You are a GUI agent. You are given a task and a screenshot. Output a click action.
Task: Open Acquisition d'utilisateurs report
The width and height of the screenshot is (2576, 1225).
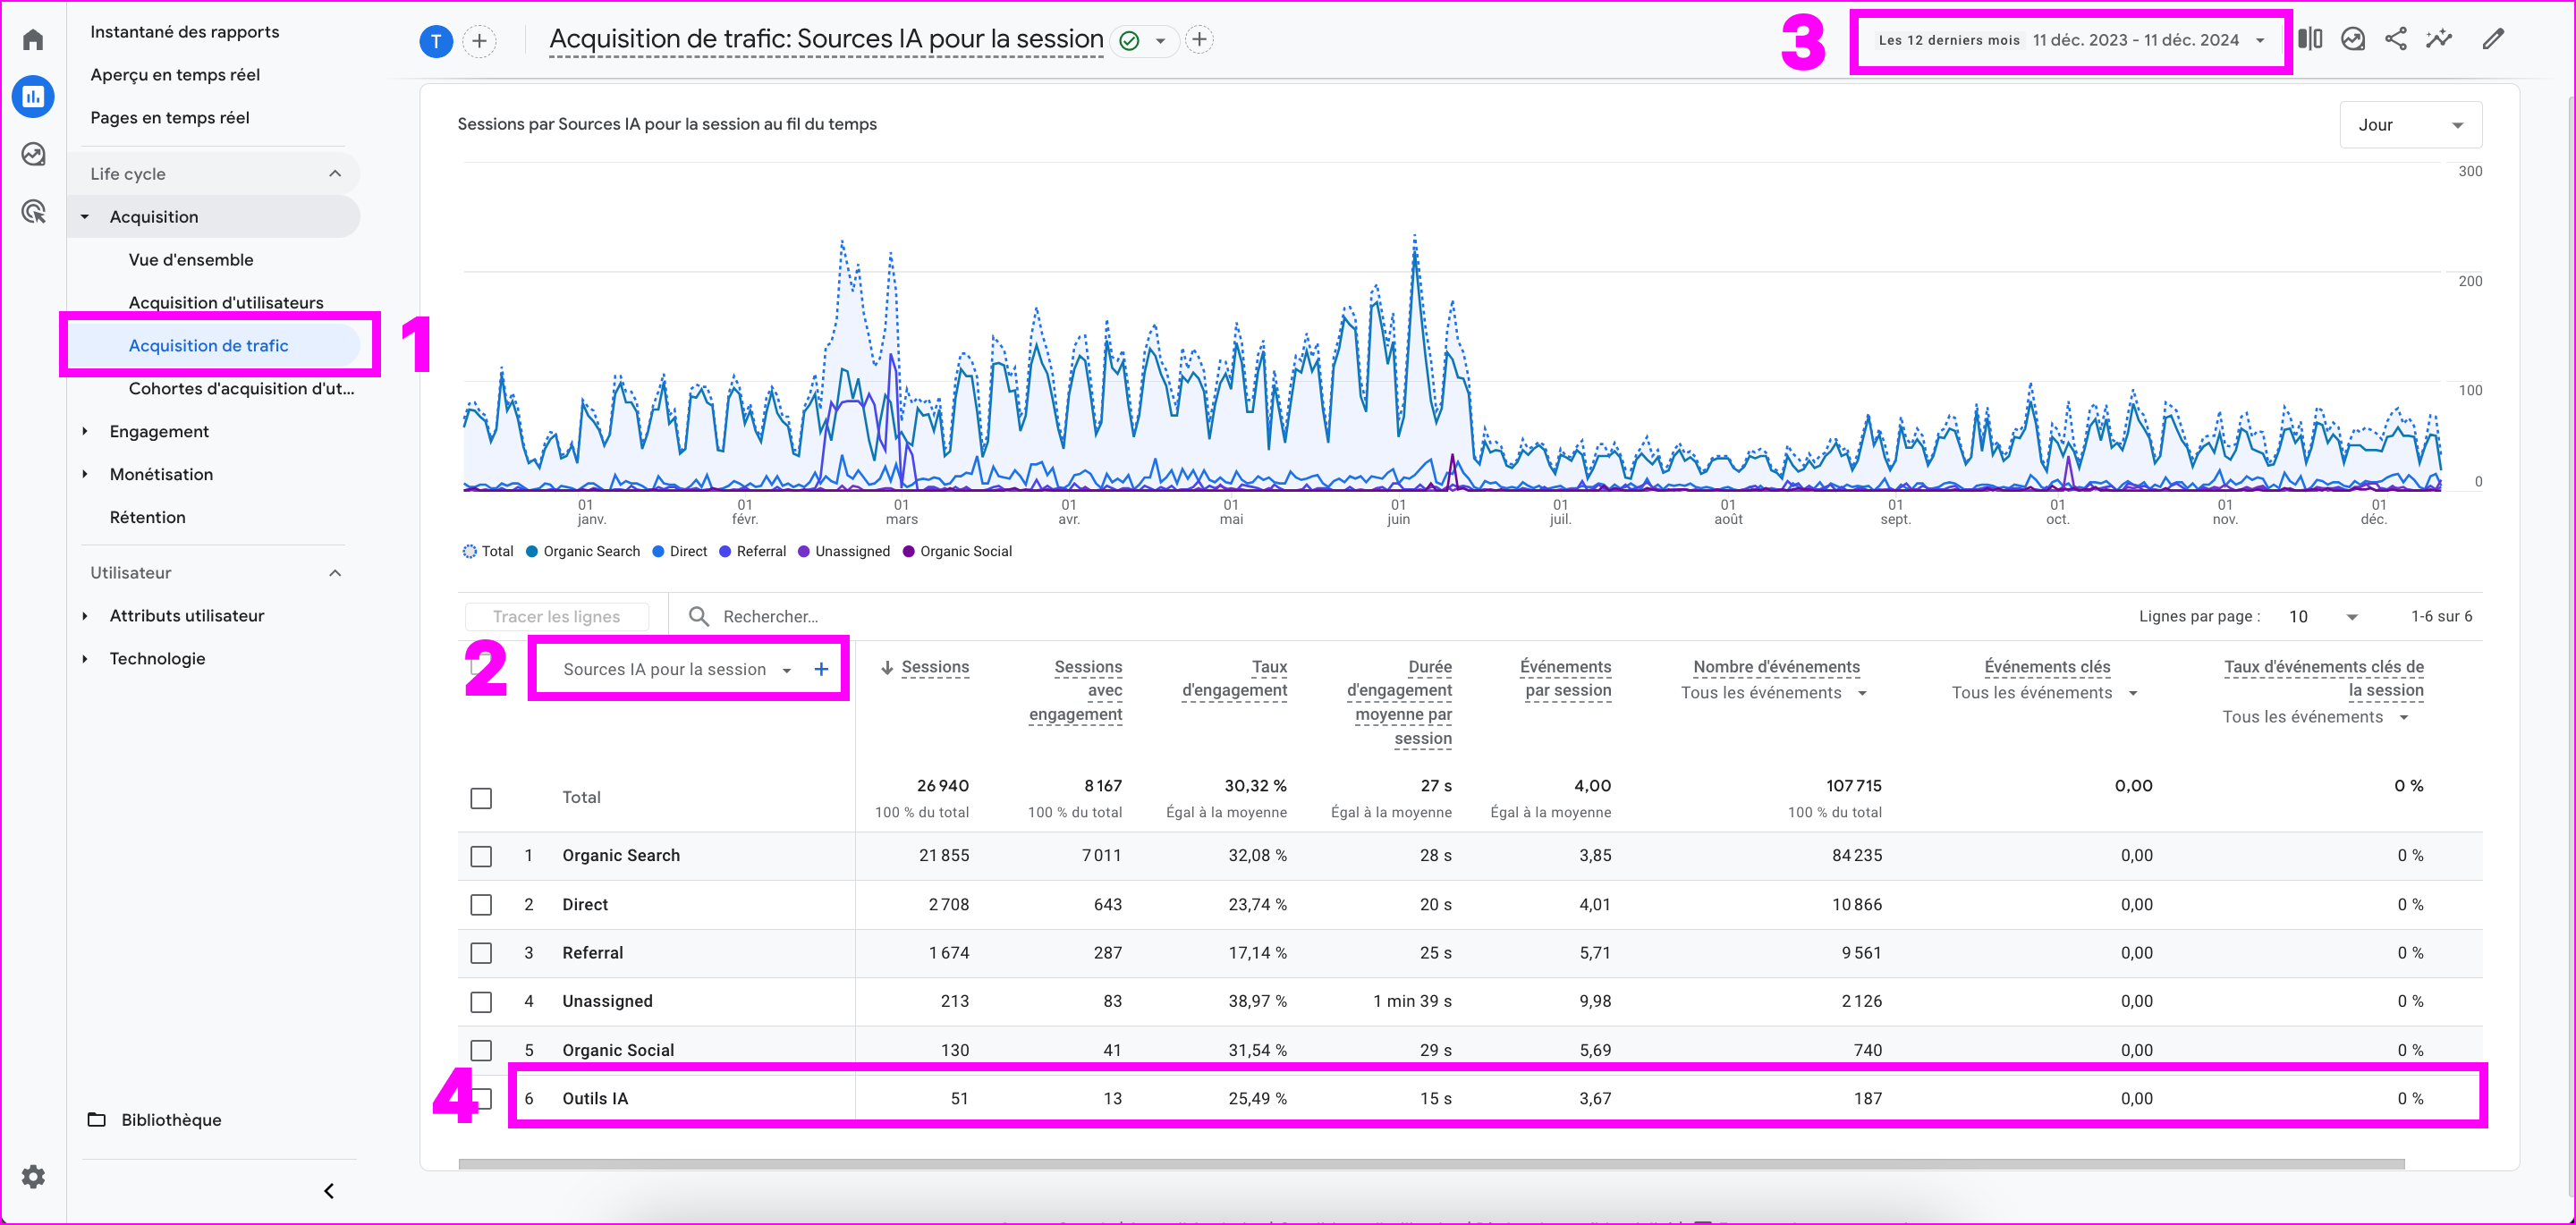click(226, 302)
